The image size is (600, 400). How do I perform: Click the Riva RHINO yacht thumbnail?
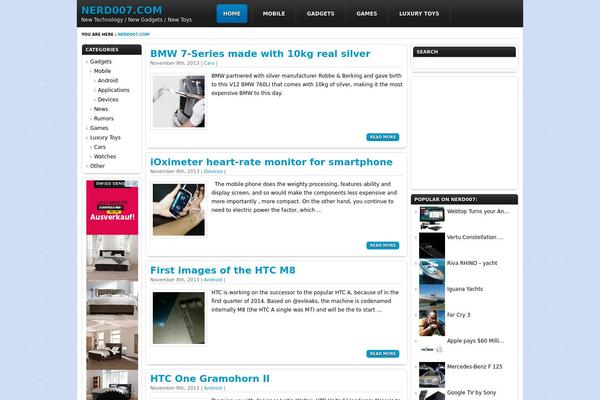[x=432, y=271]
